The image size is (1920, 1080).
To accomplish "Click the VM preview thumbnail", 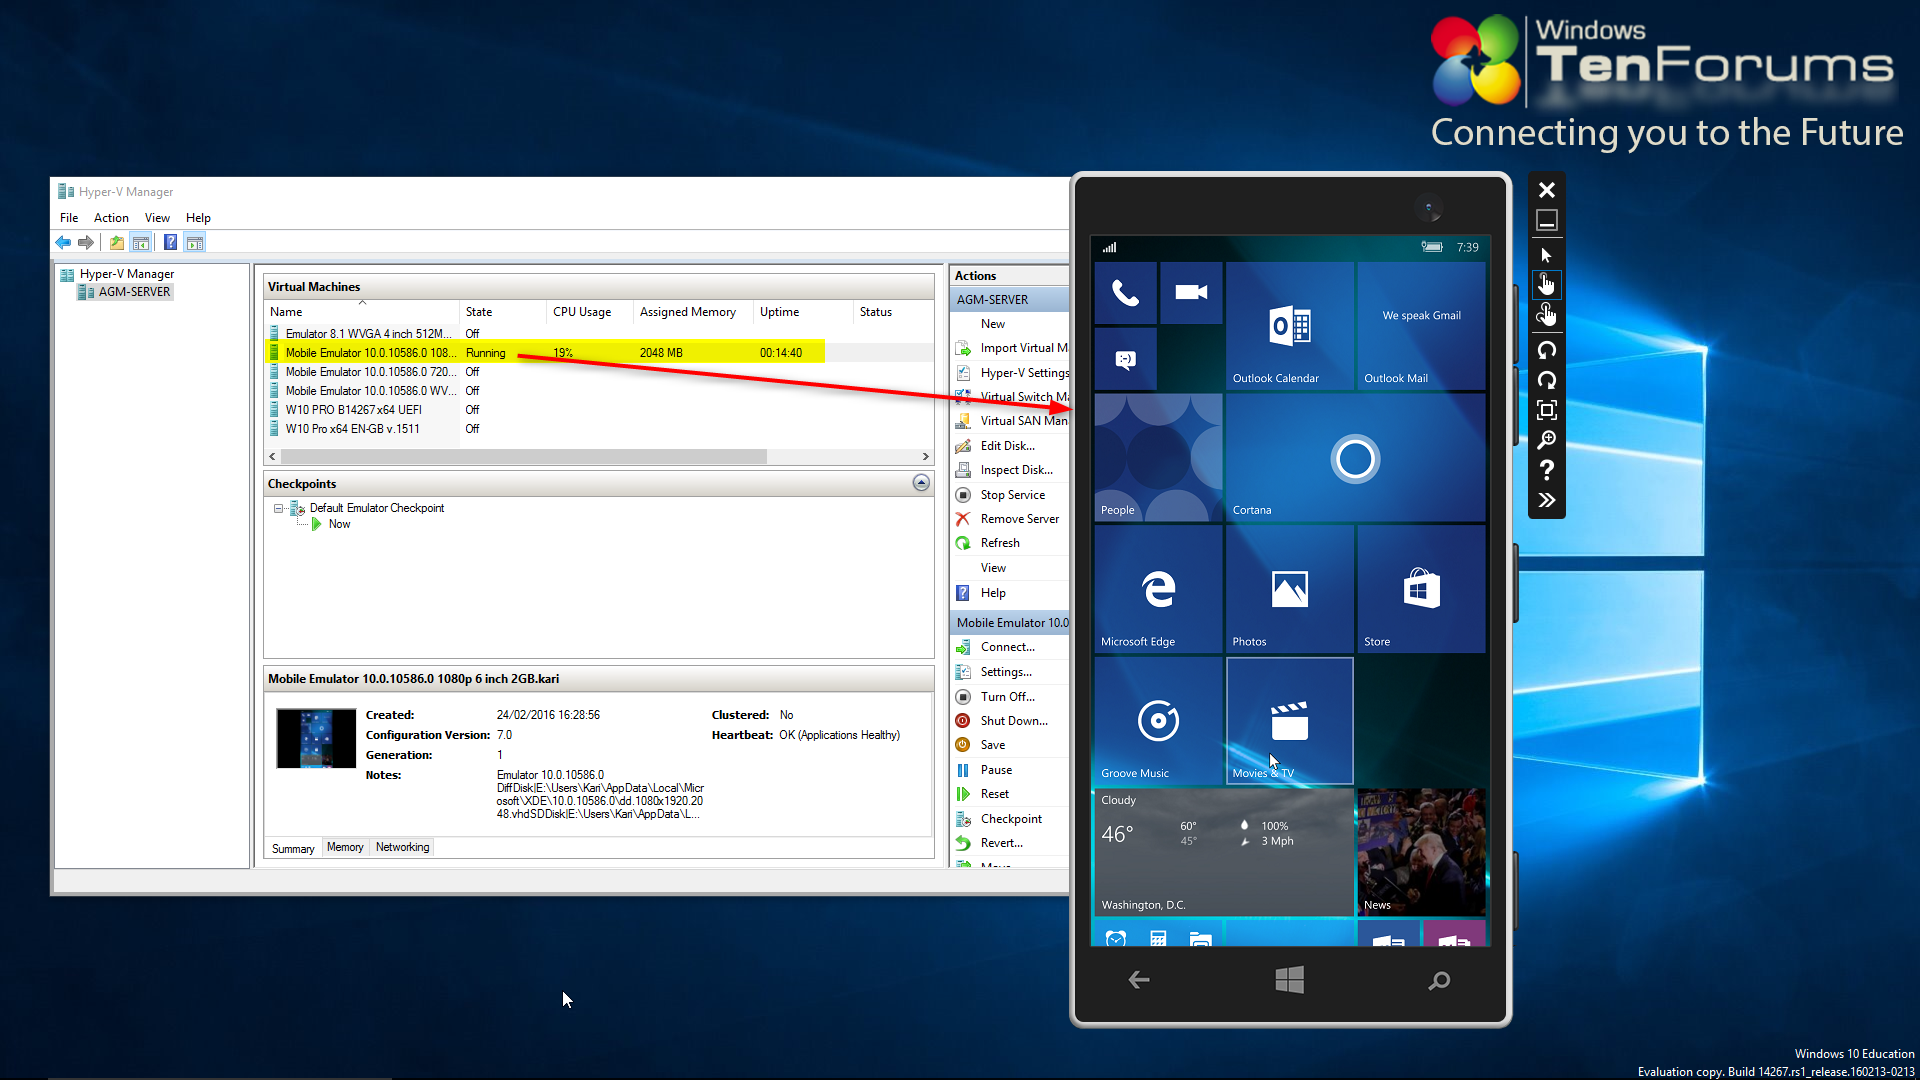I will coord(316,738).
